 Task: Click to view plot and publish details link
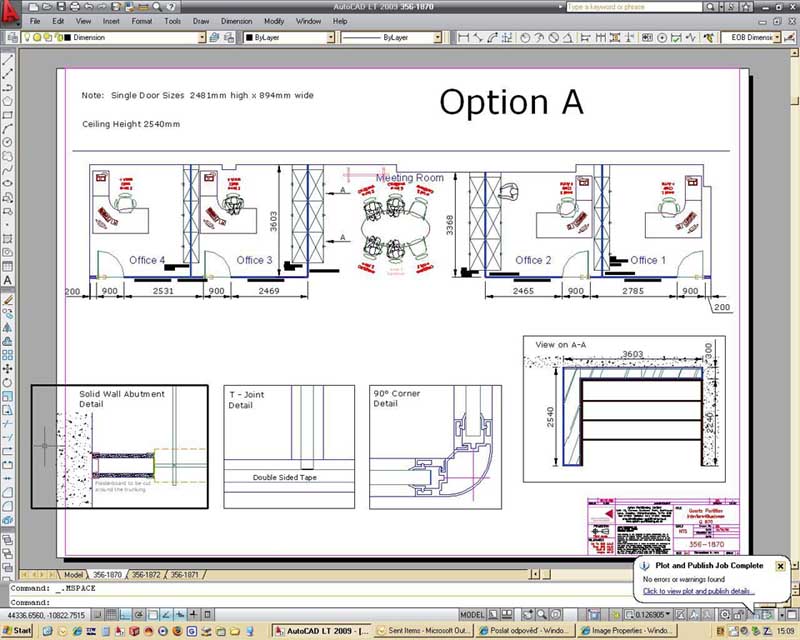[x=697, y=591]
